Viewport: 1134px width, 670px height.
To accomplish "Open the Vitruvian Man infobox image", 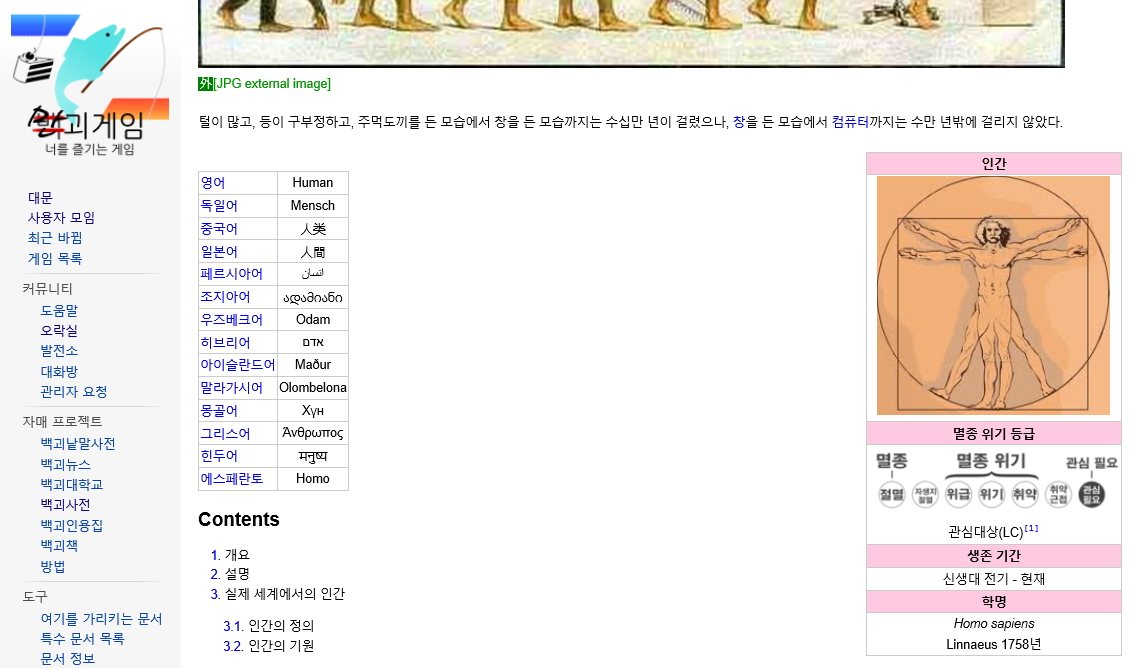I will 993,295.
